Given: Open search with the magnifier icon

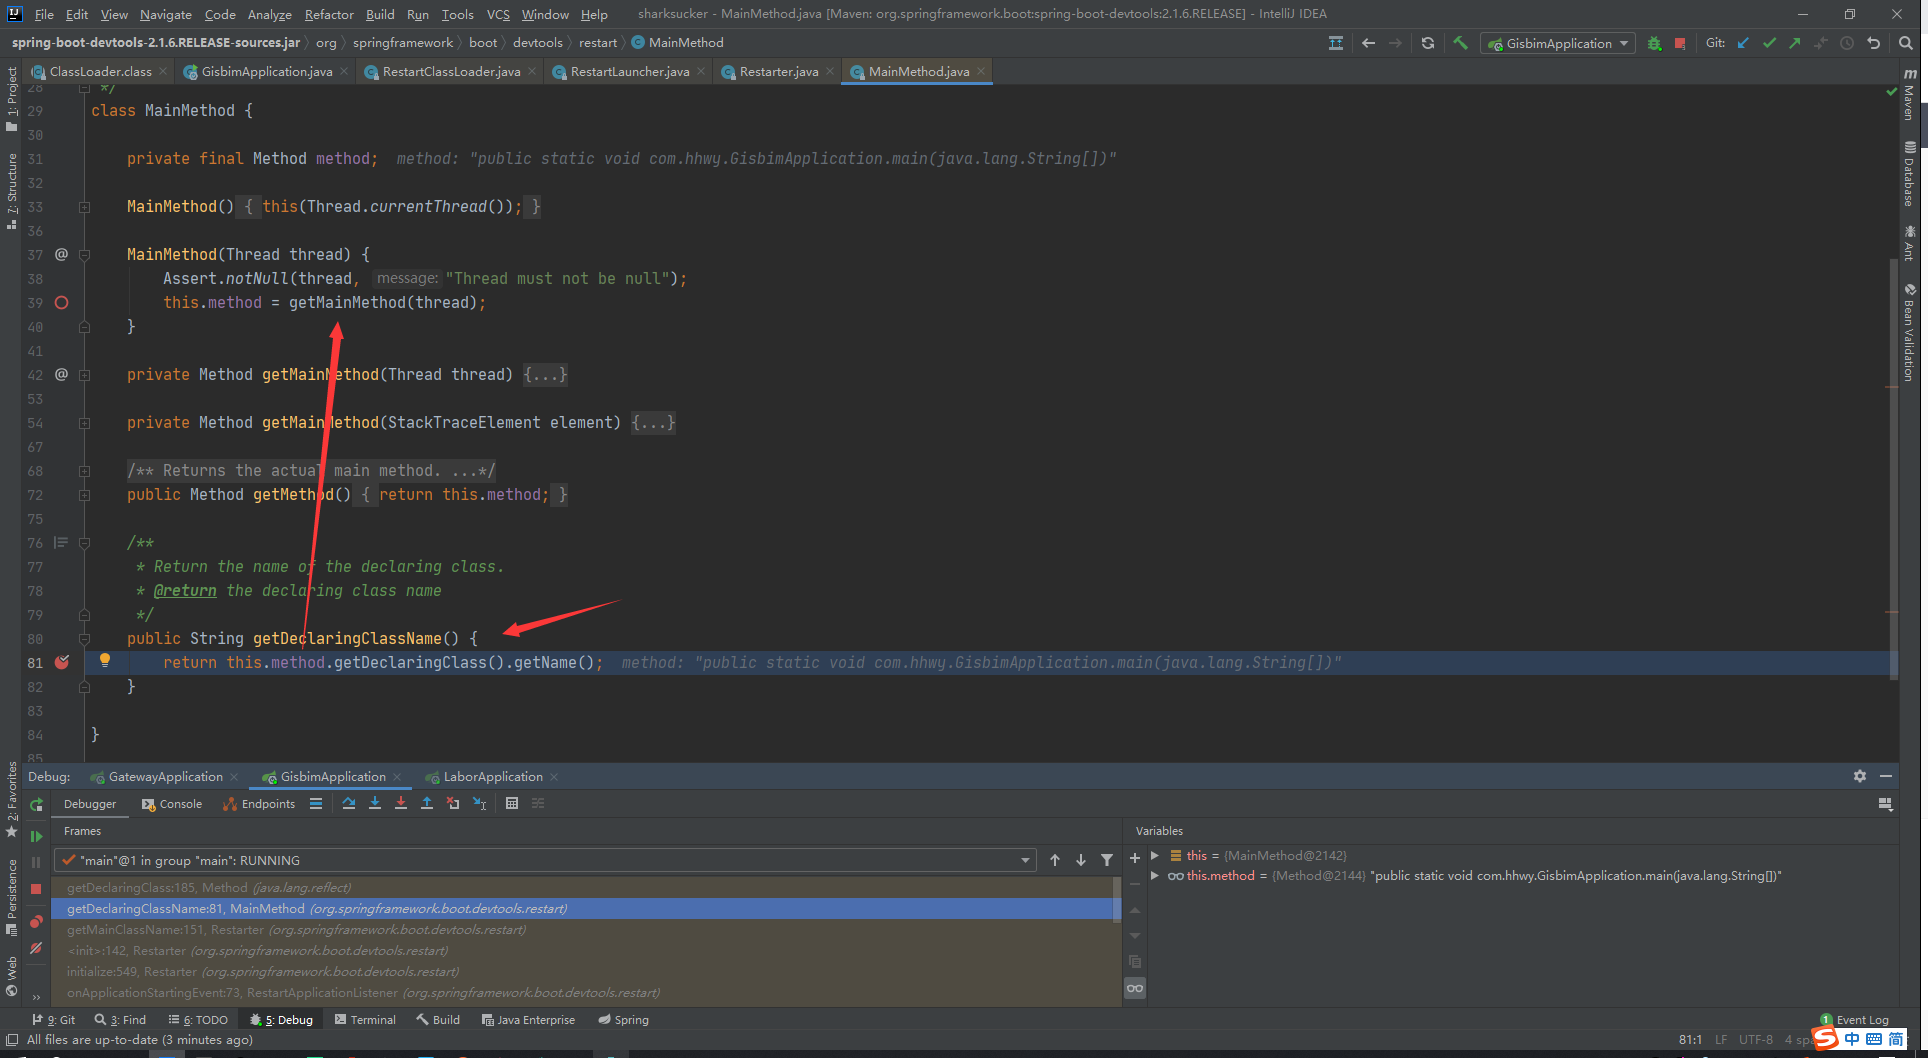Looking at the screenshot, I should pyautogui.click(x=1903, y=43).
